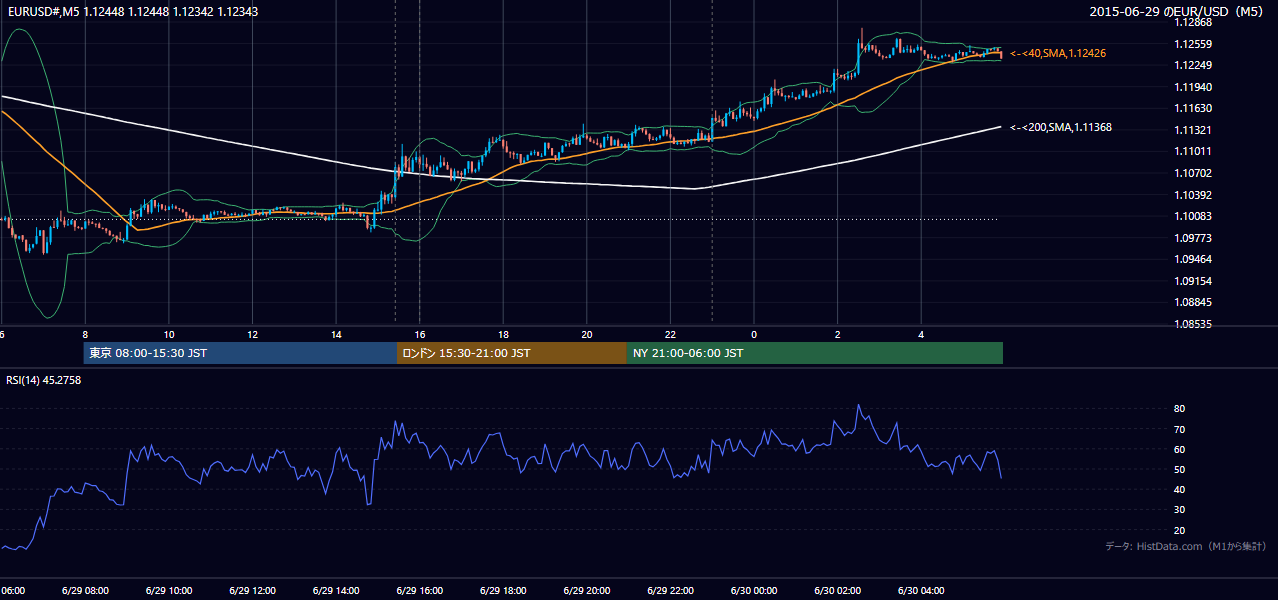
Task: Click price axis value 1.09154
Action: click(1193, 281)
